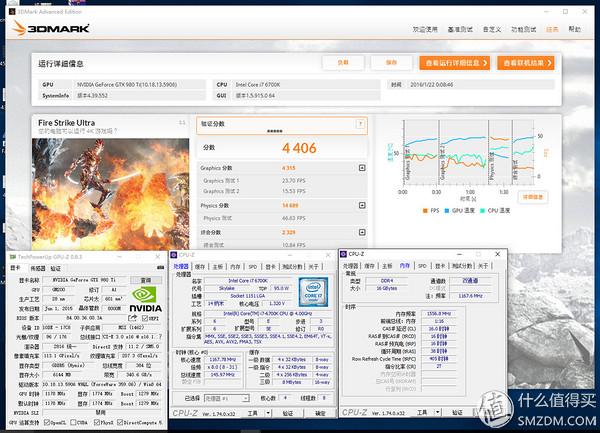Open the 功能测试 page in 3DMark
Image resolution: width=600 pixels, height=433 pixels.
pos(523,29)
